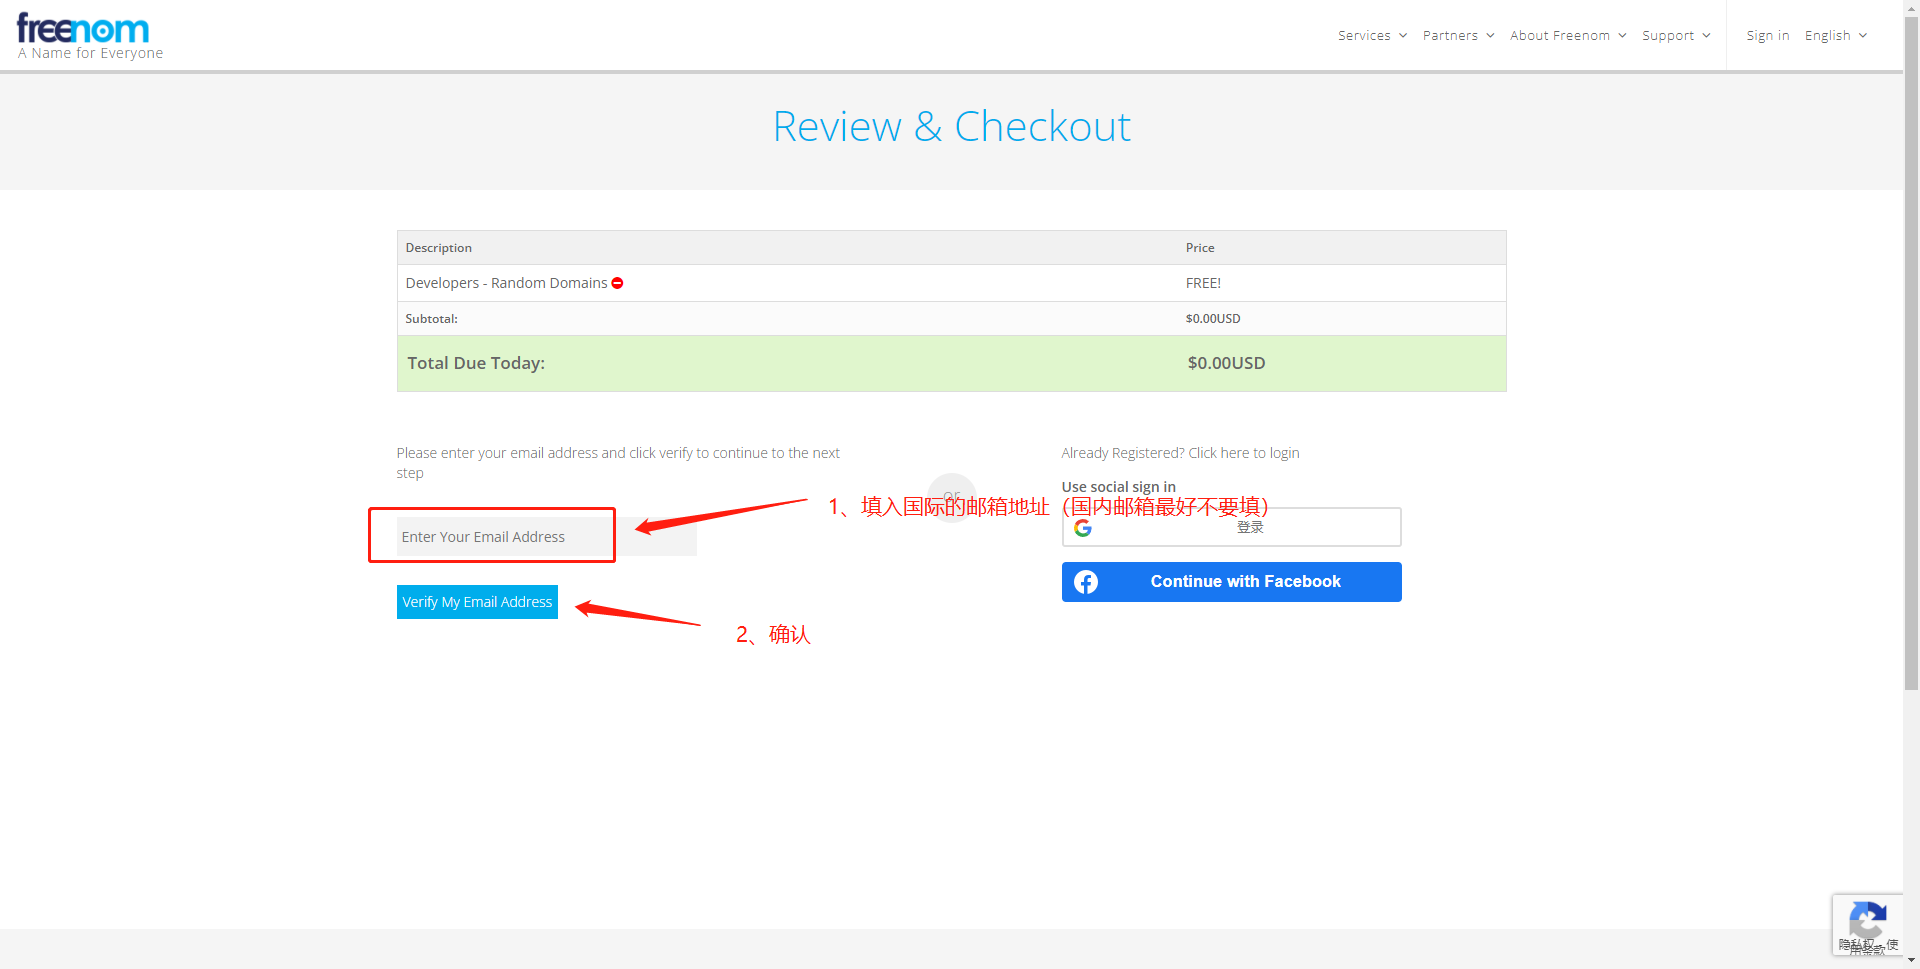Focus the Enter Your Email Address field
Image resolution: width=1920 pixels, height=969 pixels.
click(503, 537)
